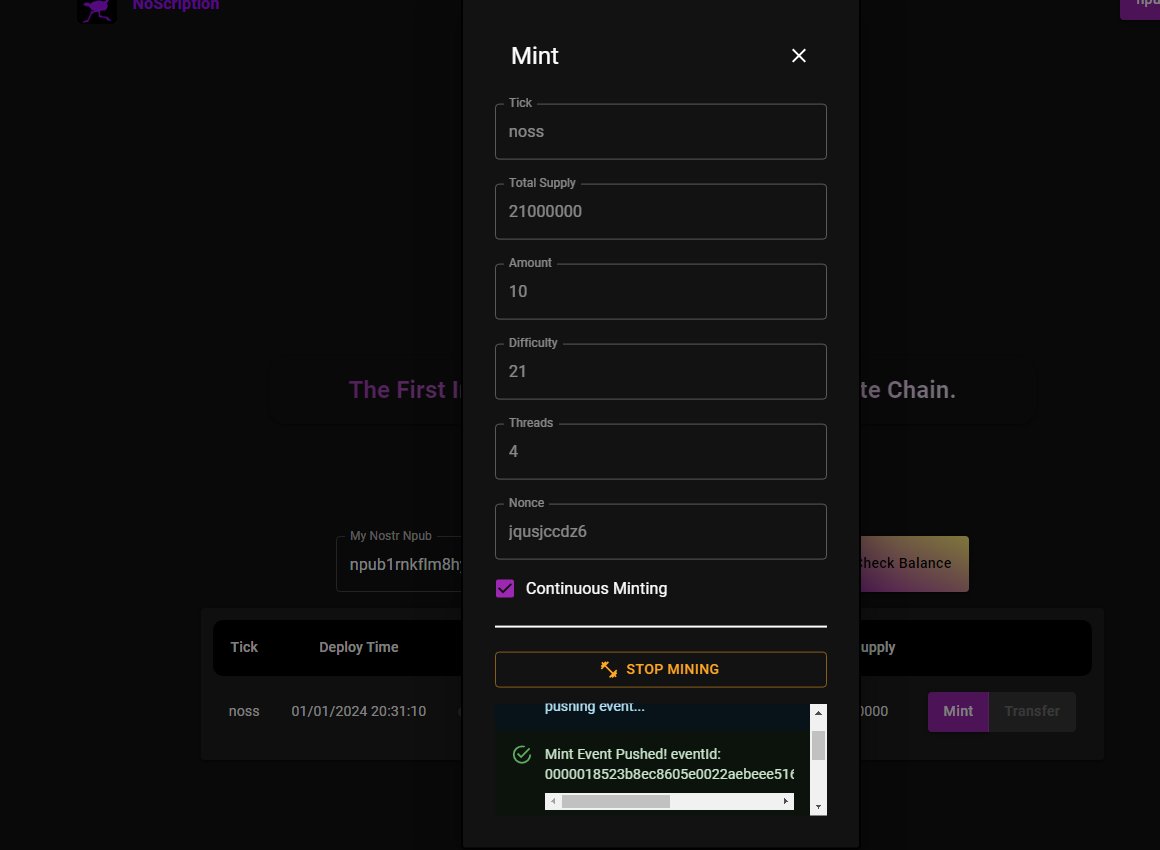Click the Nonce field showing jqusjccdz6
The width and height of the screenshot is (1160, 850).
tap(661, 531)
